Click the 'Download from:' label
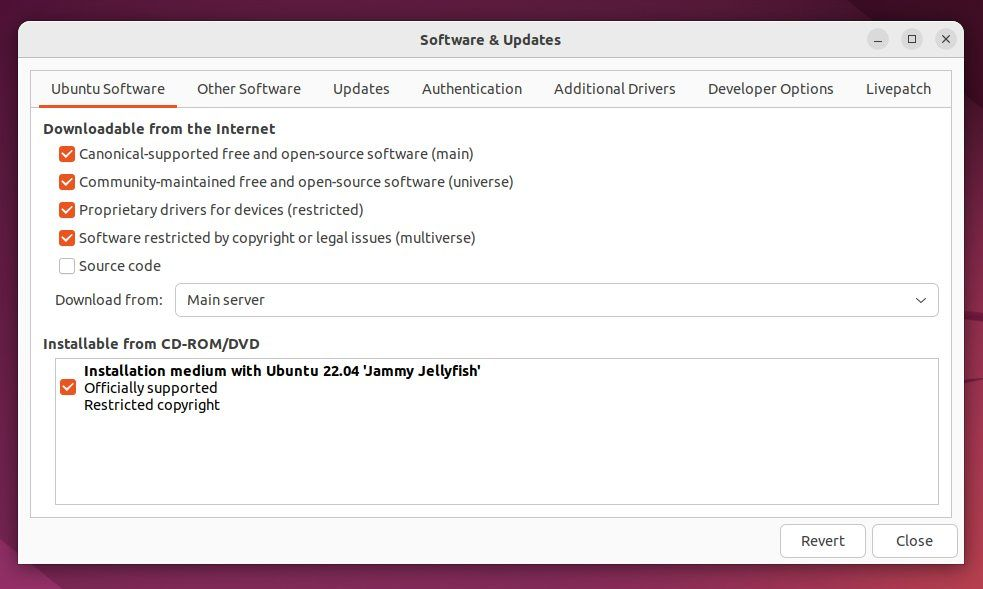The height and width of the screenshot is (589, 983). (x=109, y=300)
